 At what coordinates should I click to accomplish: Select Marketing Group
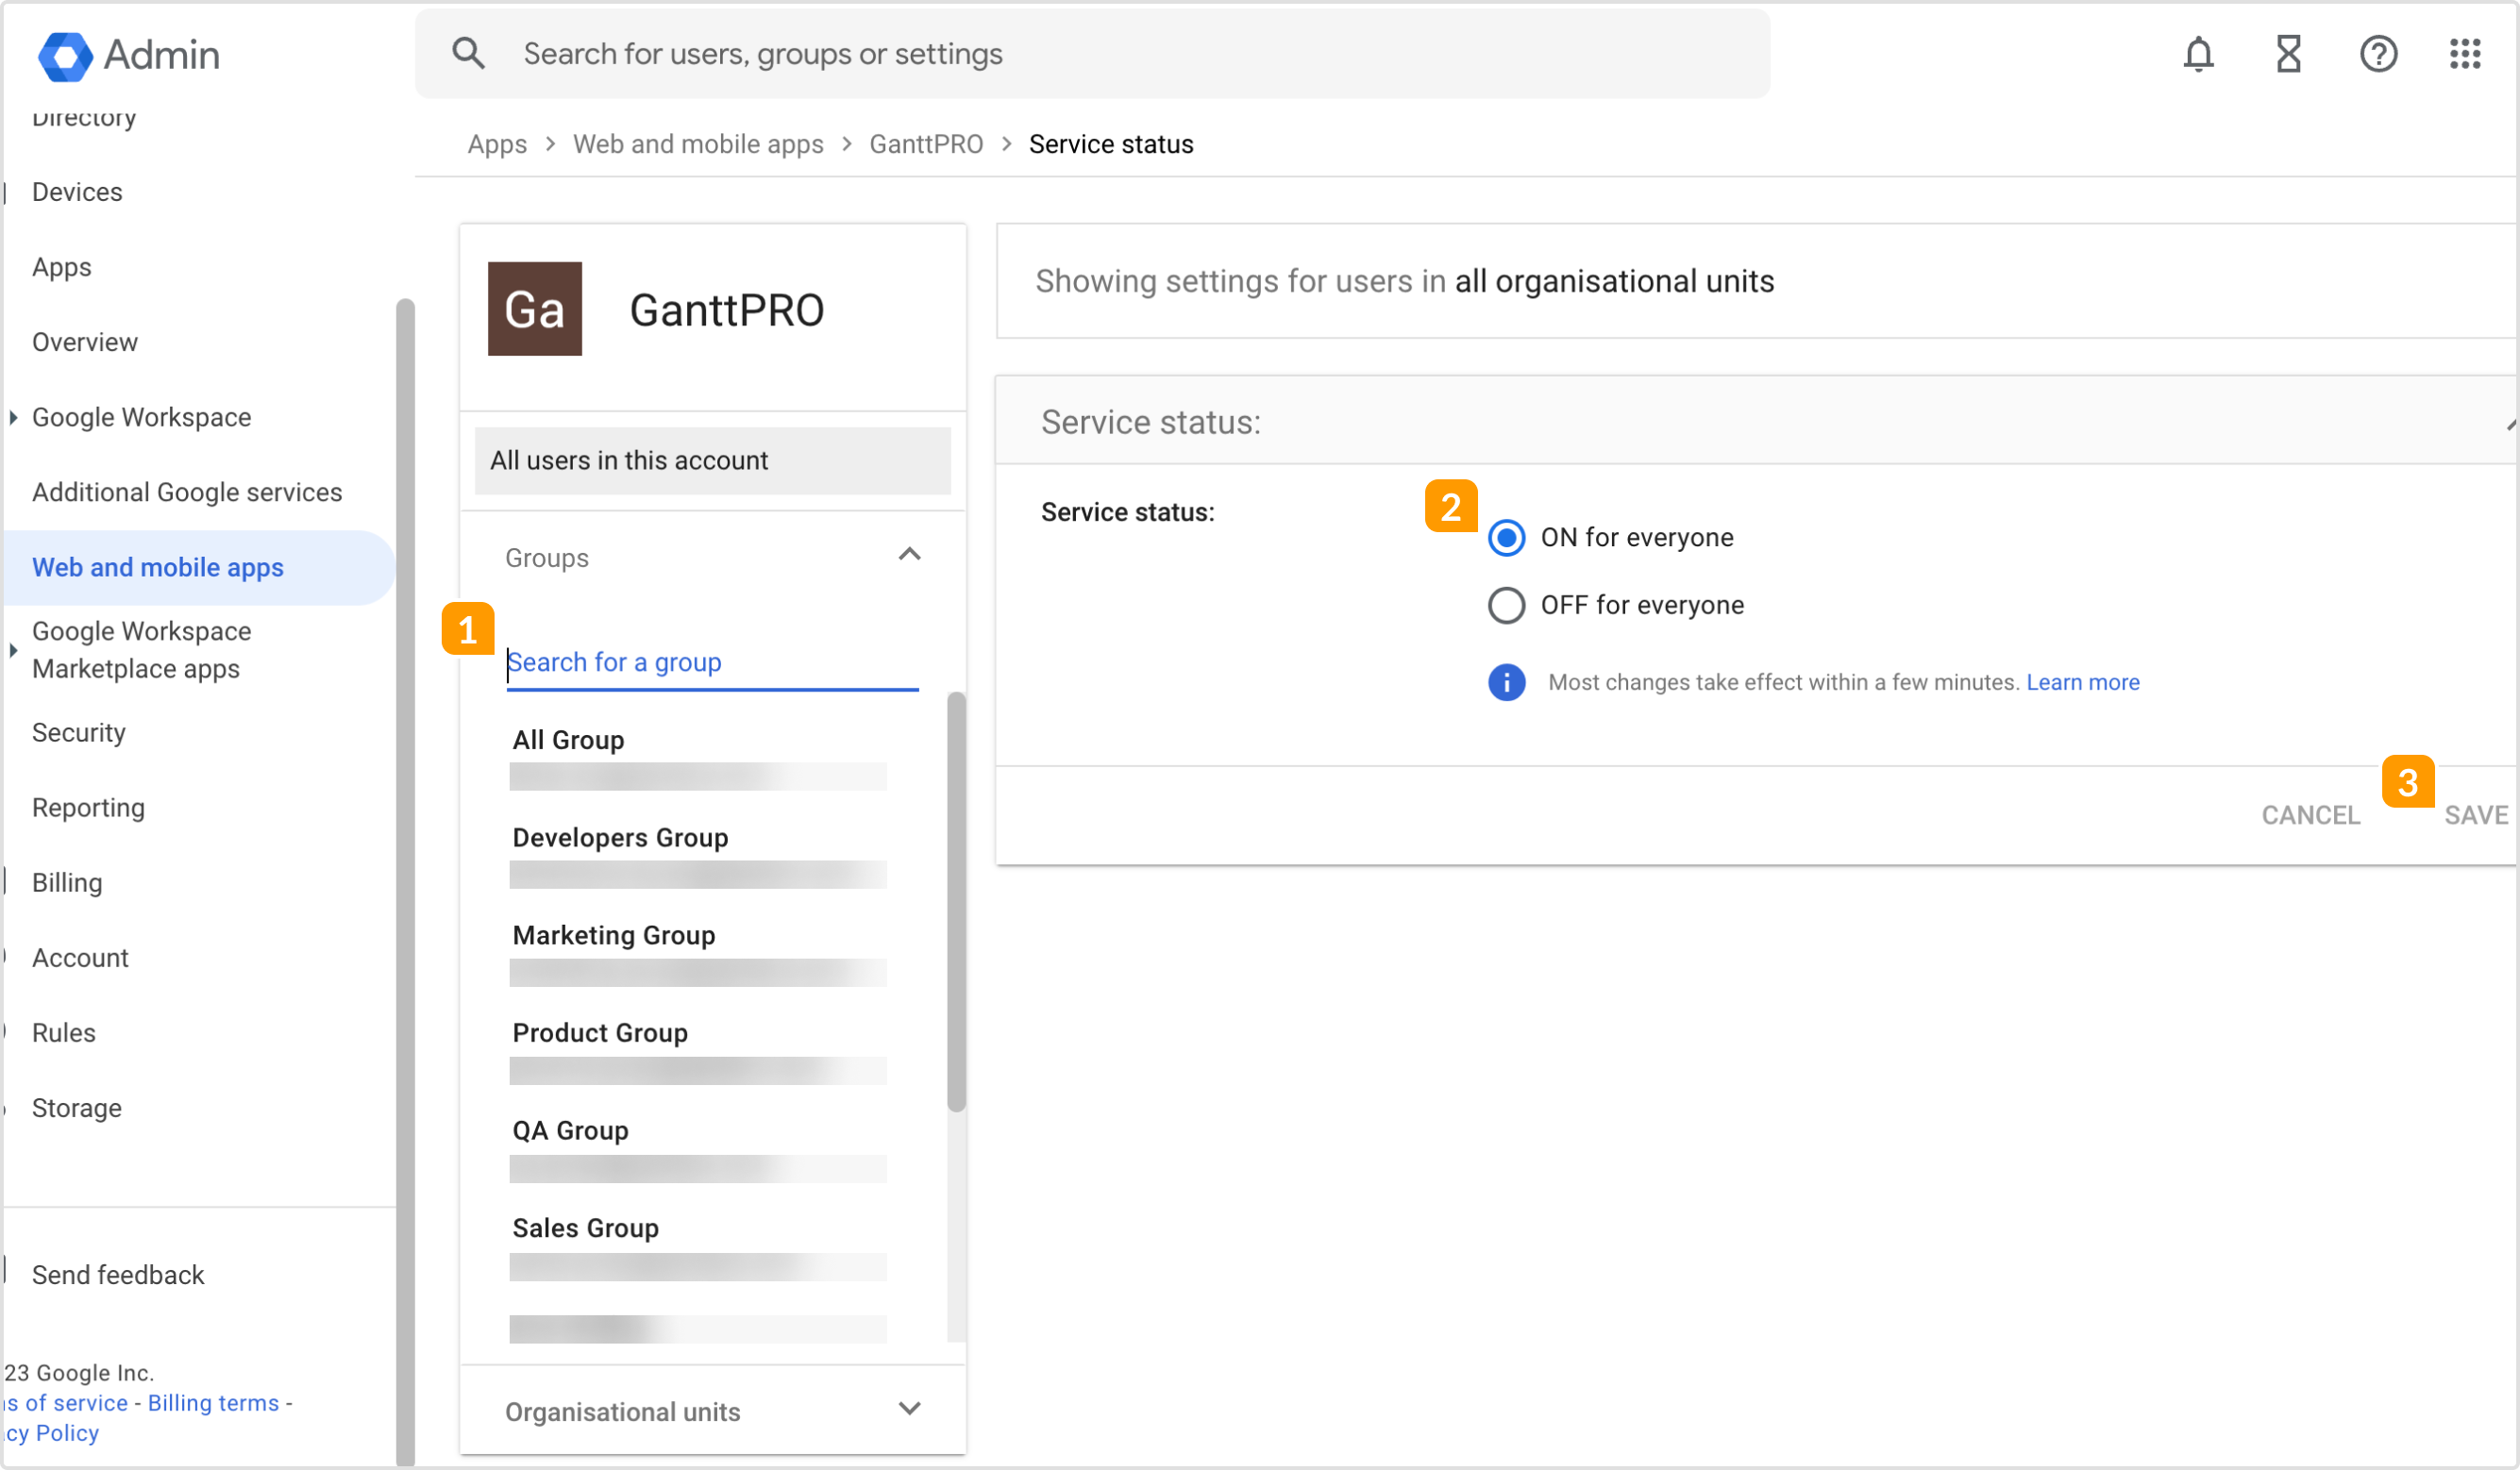point(698,954)
